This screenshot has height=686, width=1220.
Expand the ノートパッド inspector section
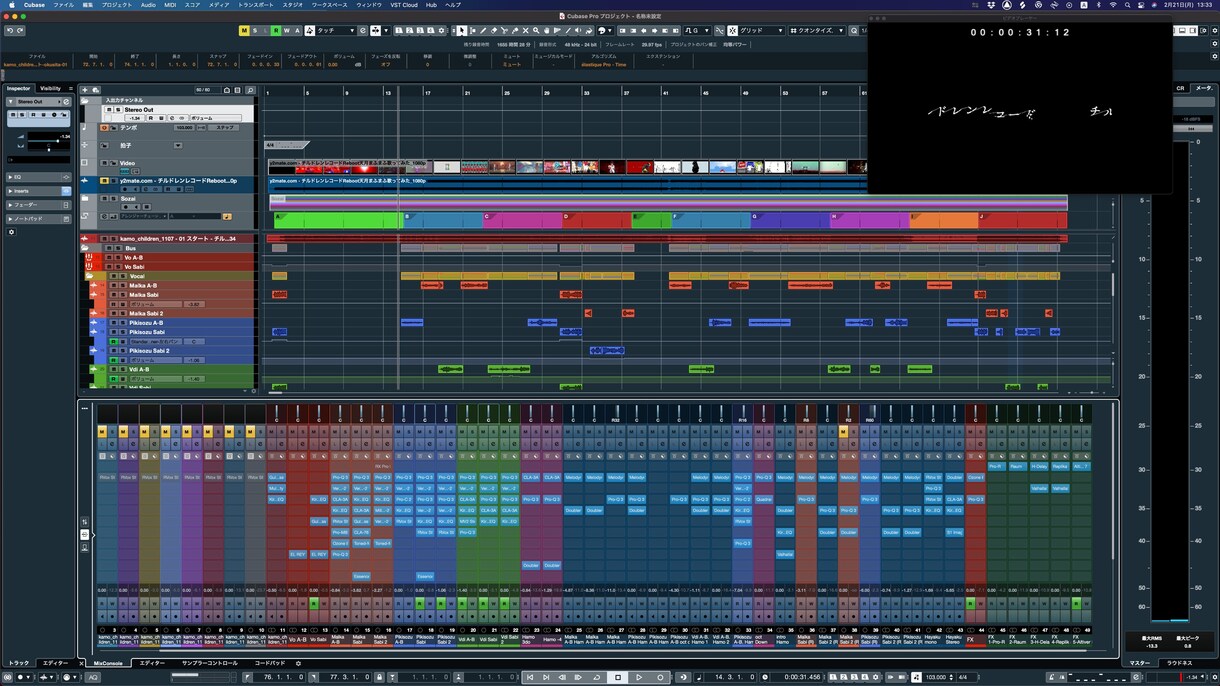[x=38, y=219]
